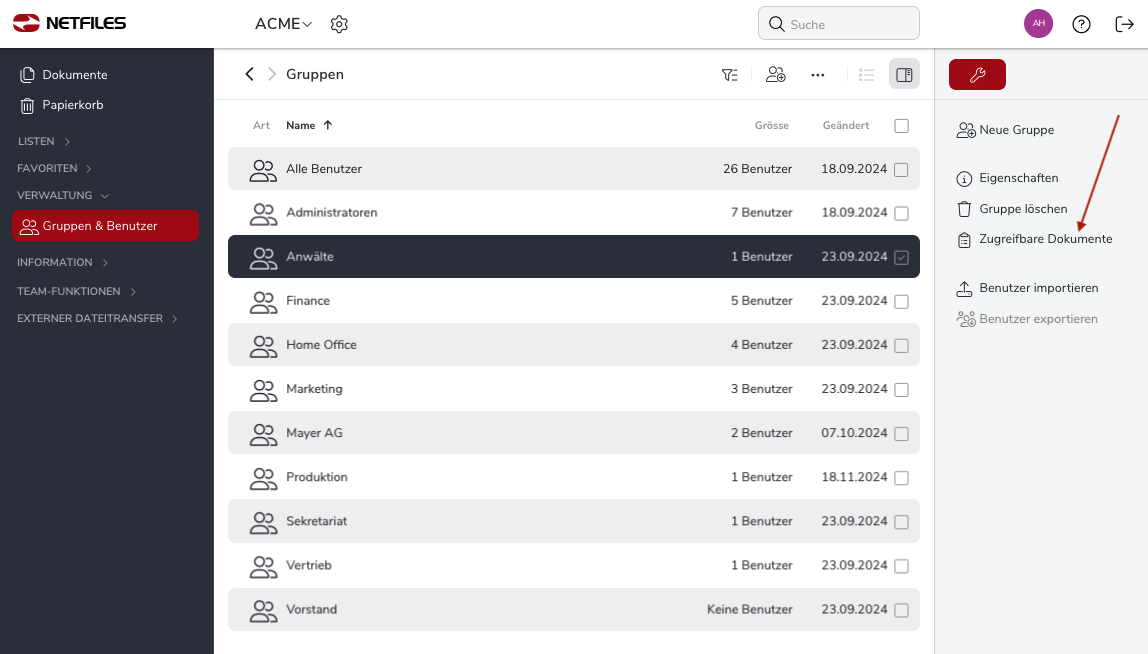This screenshot has height=654, width=1148.
Task: Check the Administratoren checkbox
Action: point(901,214)
